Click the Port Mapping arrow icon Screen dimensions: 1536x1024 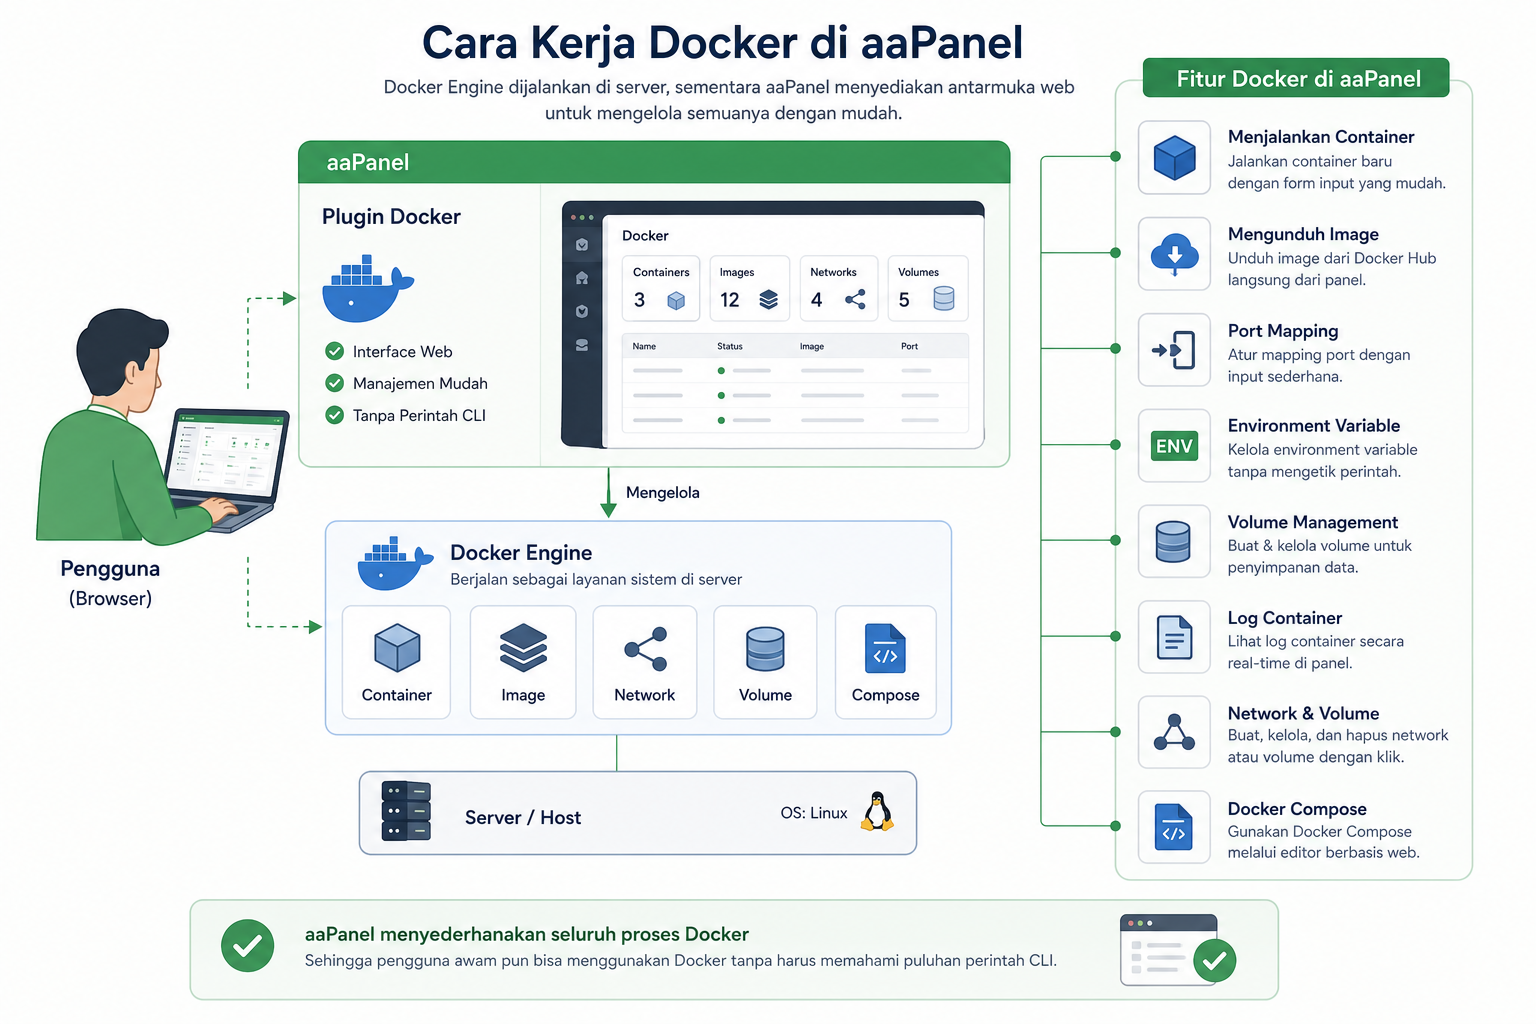(1174, 350)
